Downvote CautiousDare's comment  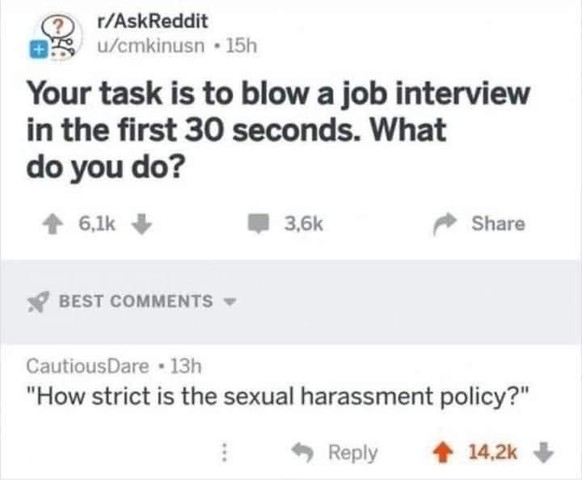[543, 453]
